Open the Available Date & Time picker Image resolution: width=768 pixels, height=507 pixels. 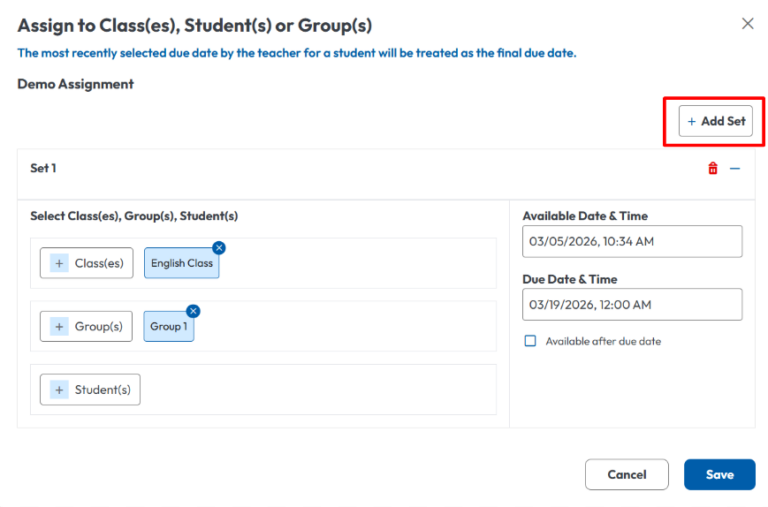(632, 241)
